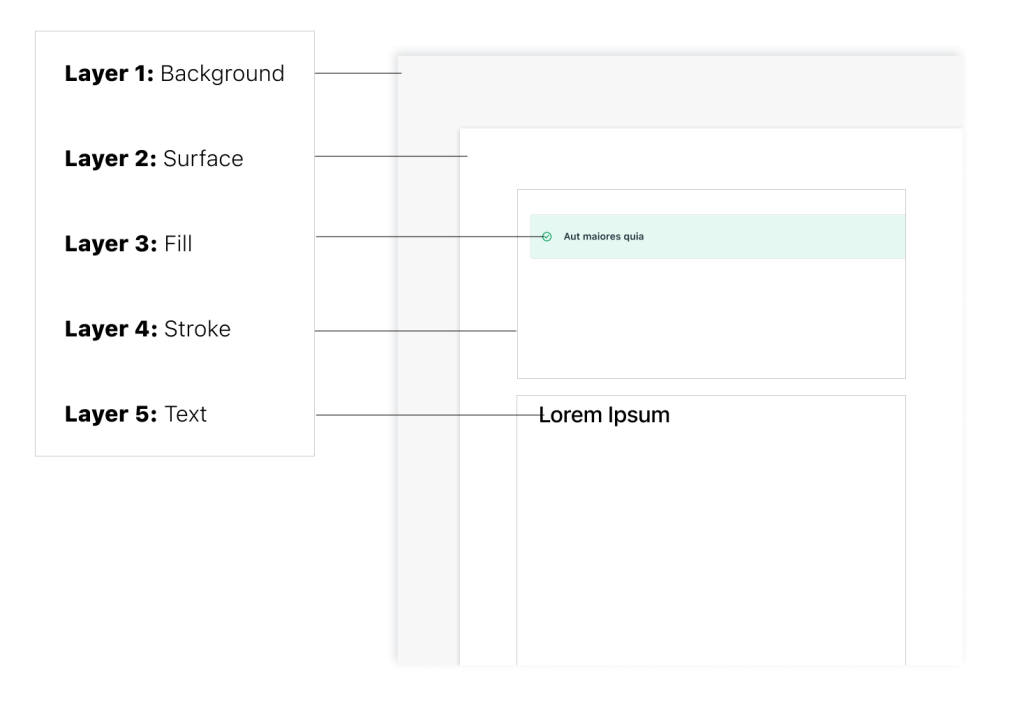Click the green check circle icon

tap(546, 237)
